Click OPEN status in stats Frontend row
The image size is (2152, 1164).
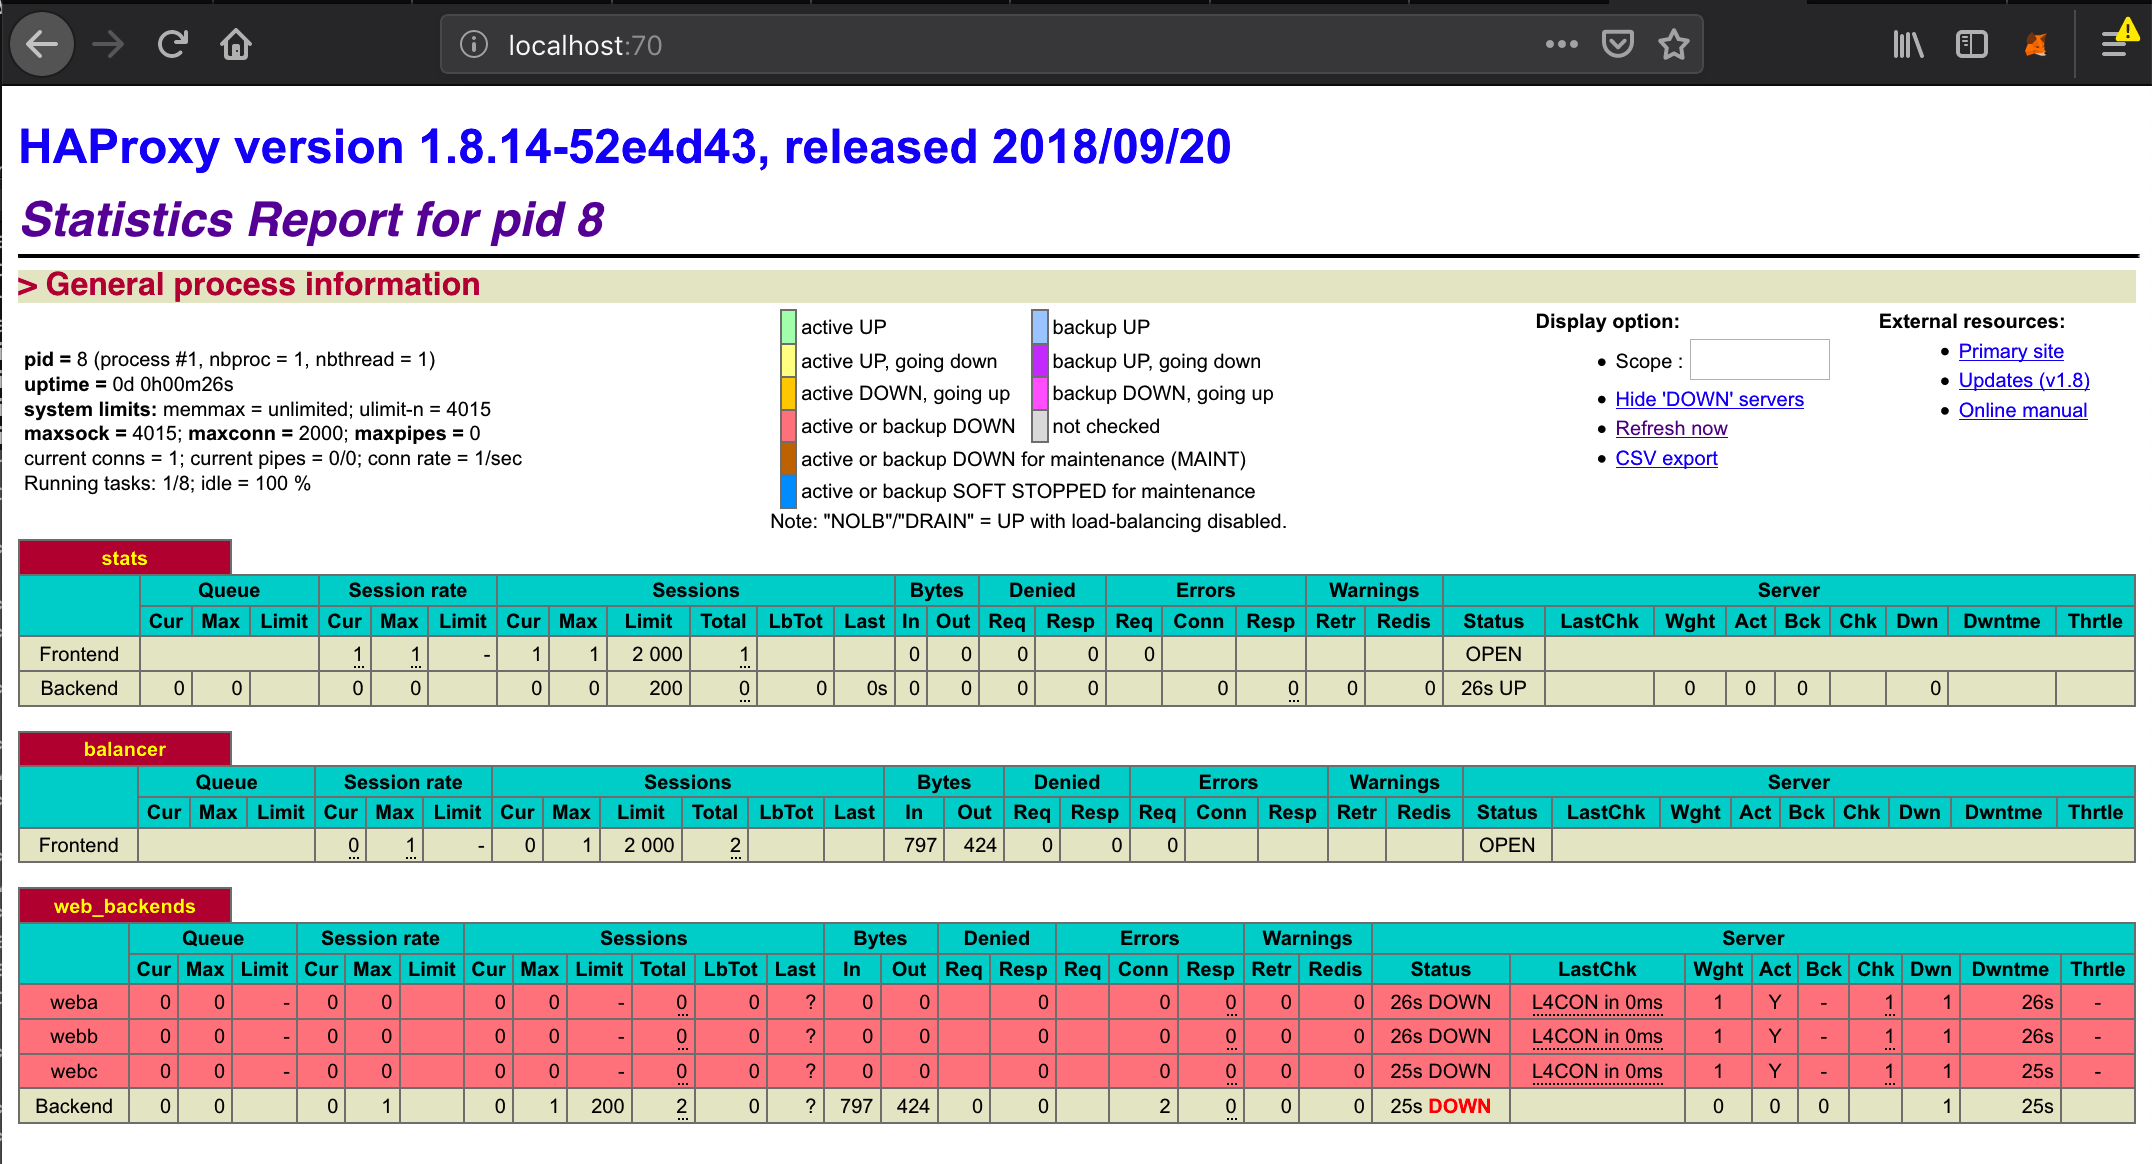coord(1493,654)
